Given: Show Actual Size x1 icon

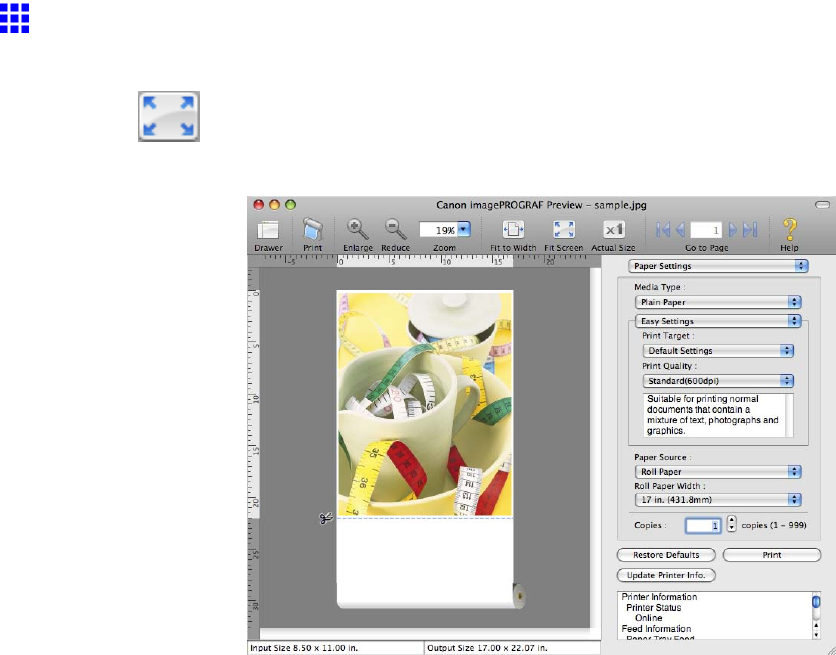Looking at the screenshot, I should point(614,230).
